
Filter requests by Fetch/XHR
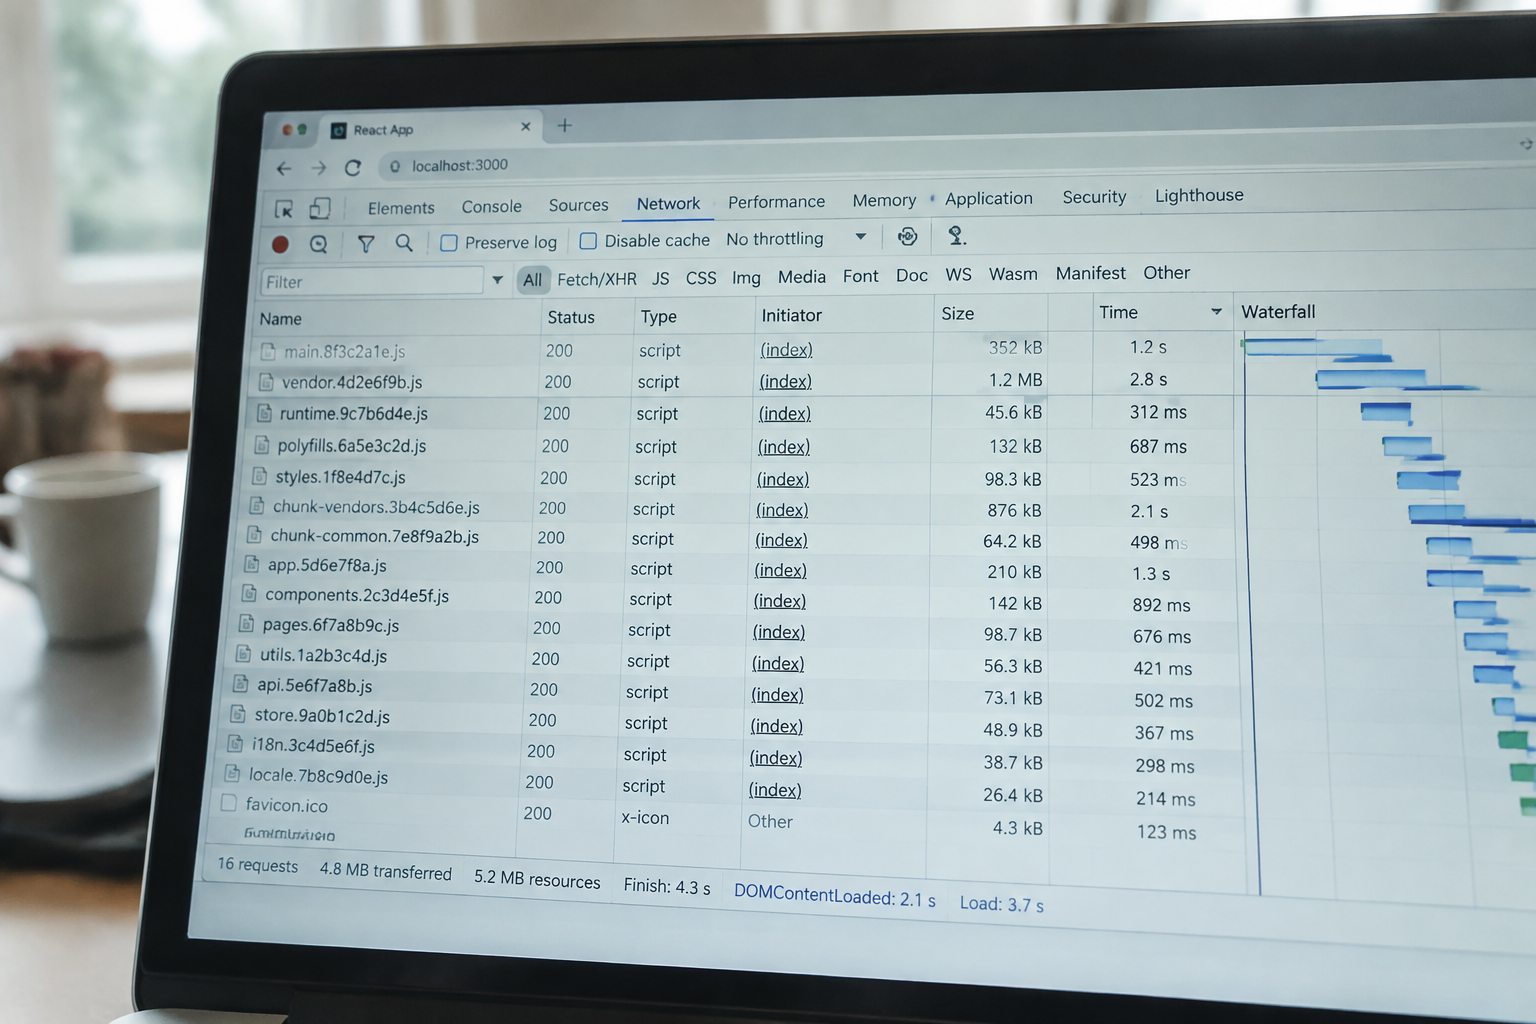[597, 279]
